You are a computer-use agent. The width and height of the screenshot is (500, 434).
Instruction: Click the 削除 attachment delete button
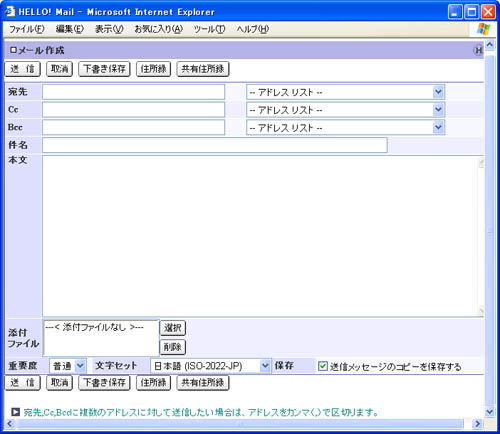173,347
